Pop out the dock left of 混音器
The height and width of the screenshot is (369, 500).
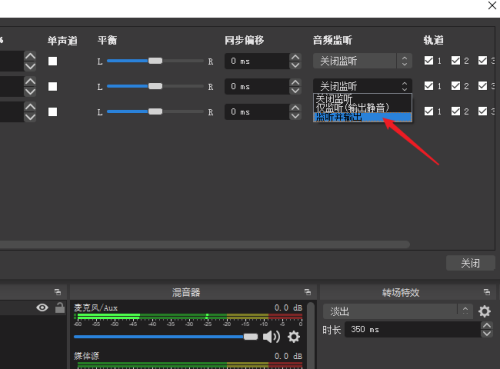pos(58,292)
